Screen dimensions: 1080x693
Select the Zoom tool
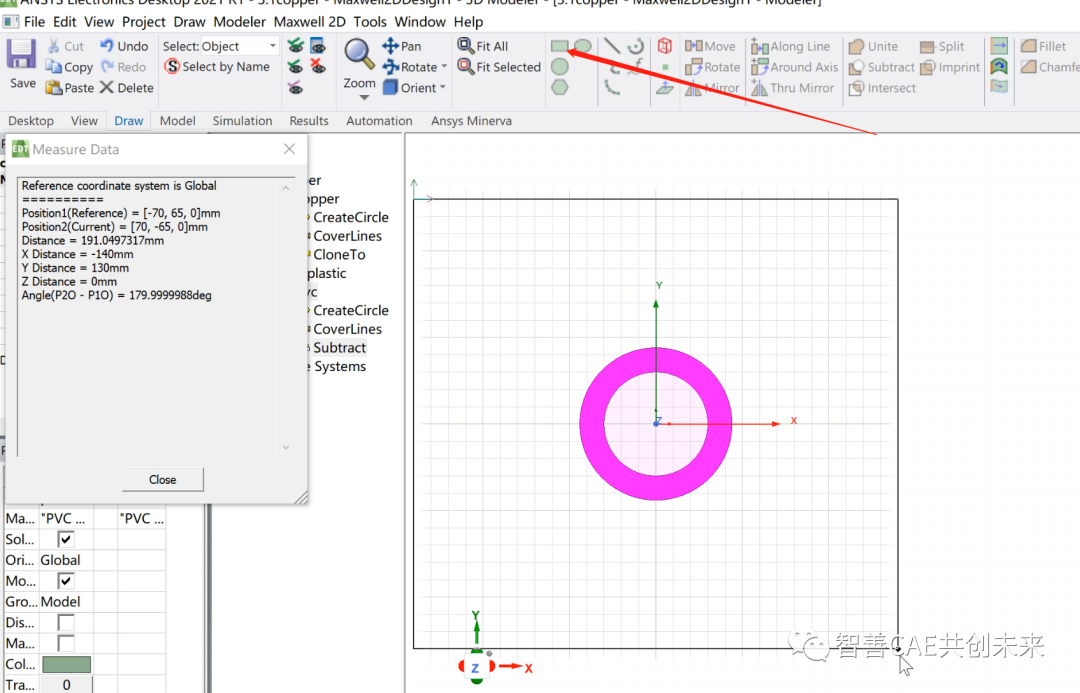(x=358, y=56)
